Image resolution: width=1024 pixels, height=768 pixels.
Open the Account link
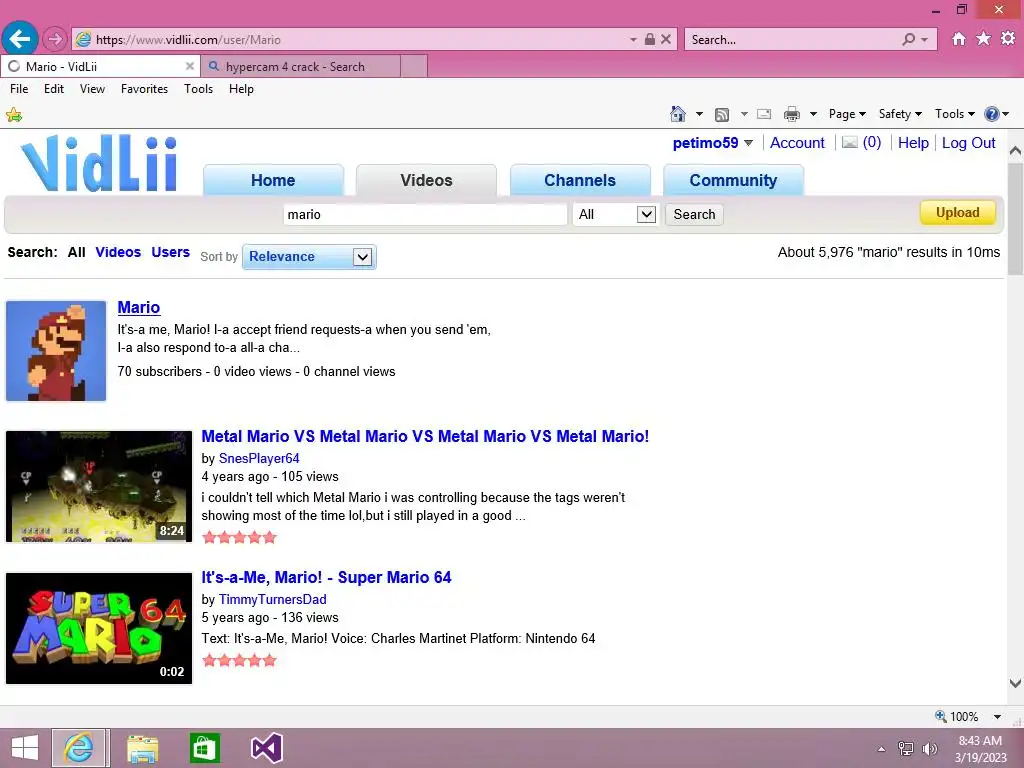797,143
